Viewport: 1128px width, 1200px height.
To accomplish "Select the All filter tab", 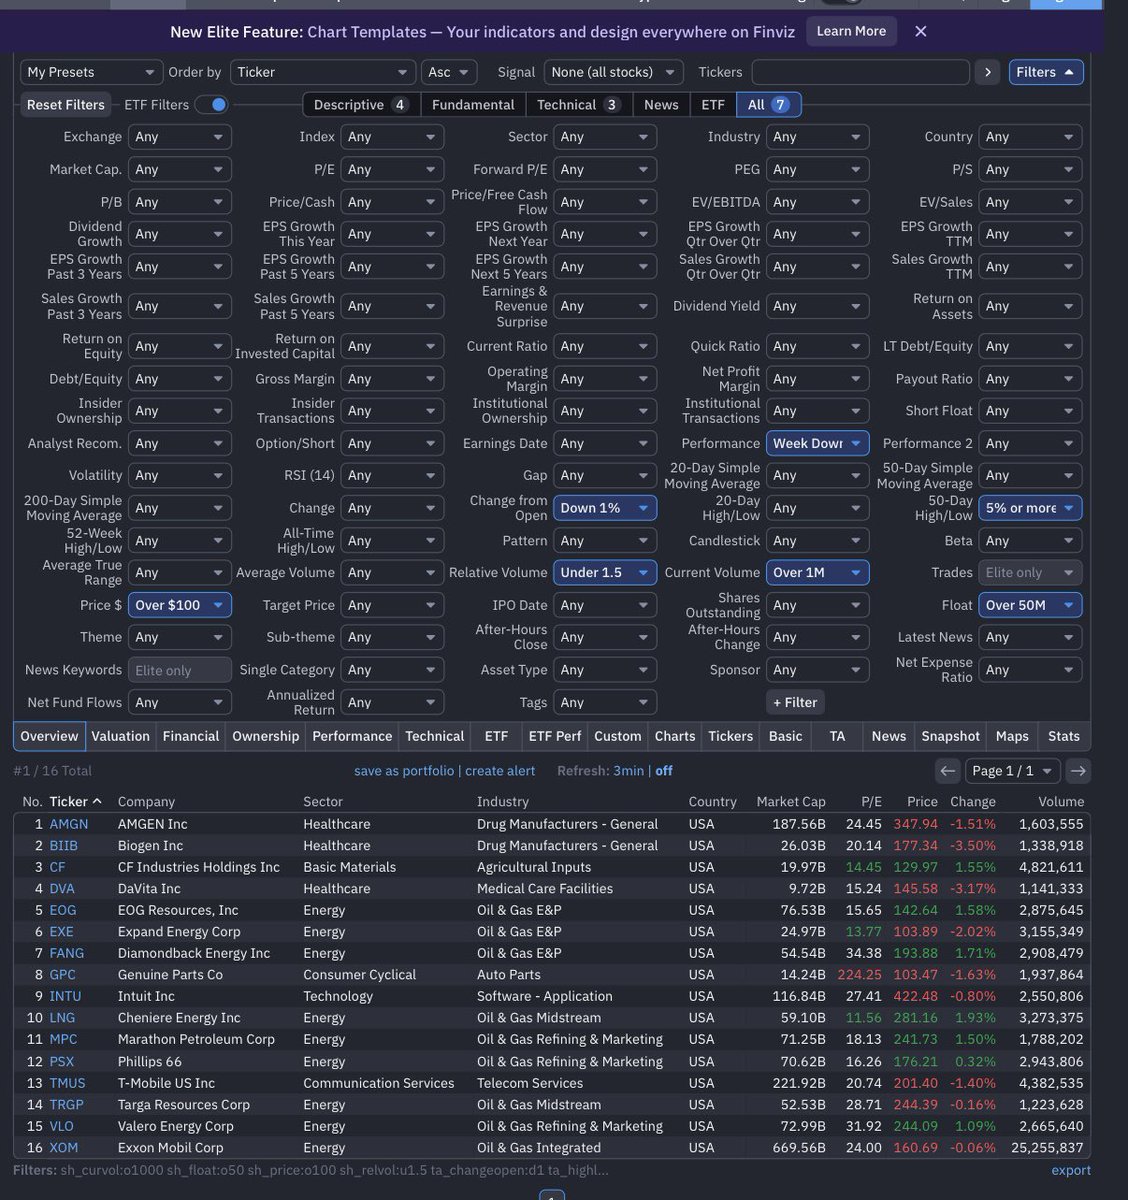I will coord(768,104).
